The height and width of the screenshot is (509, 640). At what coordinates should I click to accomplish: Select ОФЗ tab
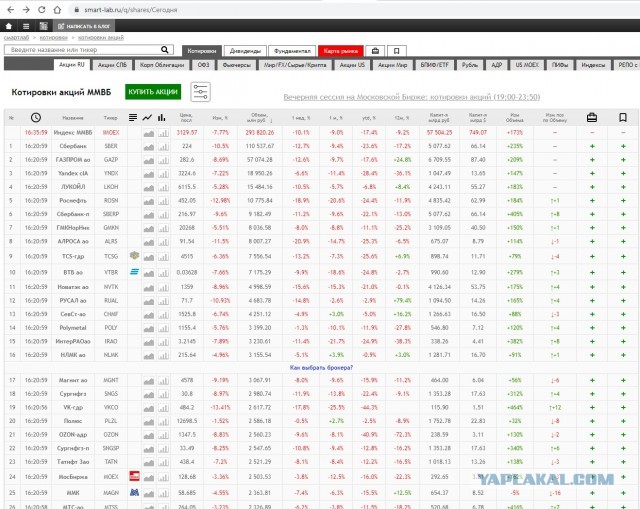[203, 65]
